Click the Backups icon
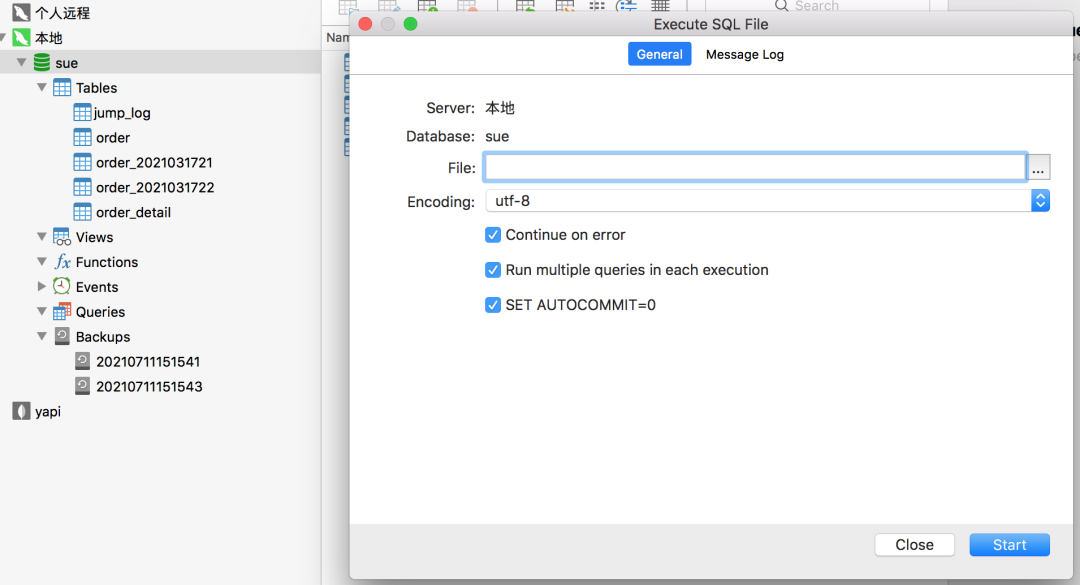The width and height of the screenshot is (1080, 585). click(62, 336)
